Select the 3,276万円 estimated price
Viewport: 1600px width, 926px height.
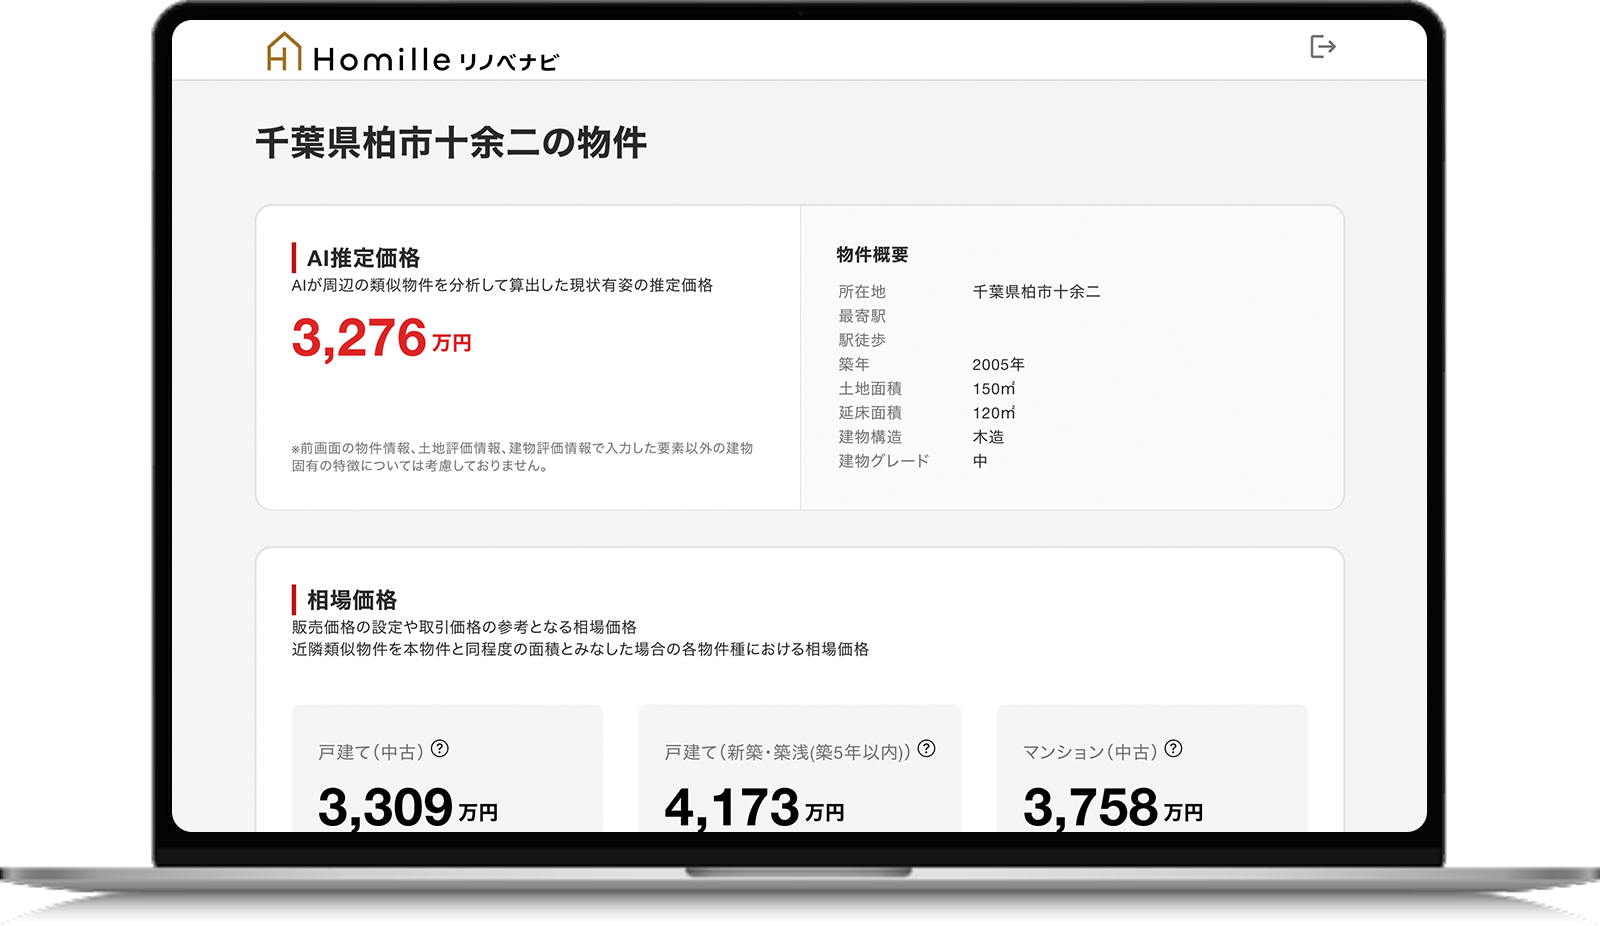[381, 338]
